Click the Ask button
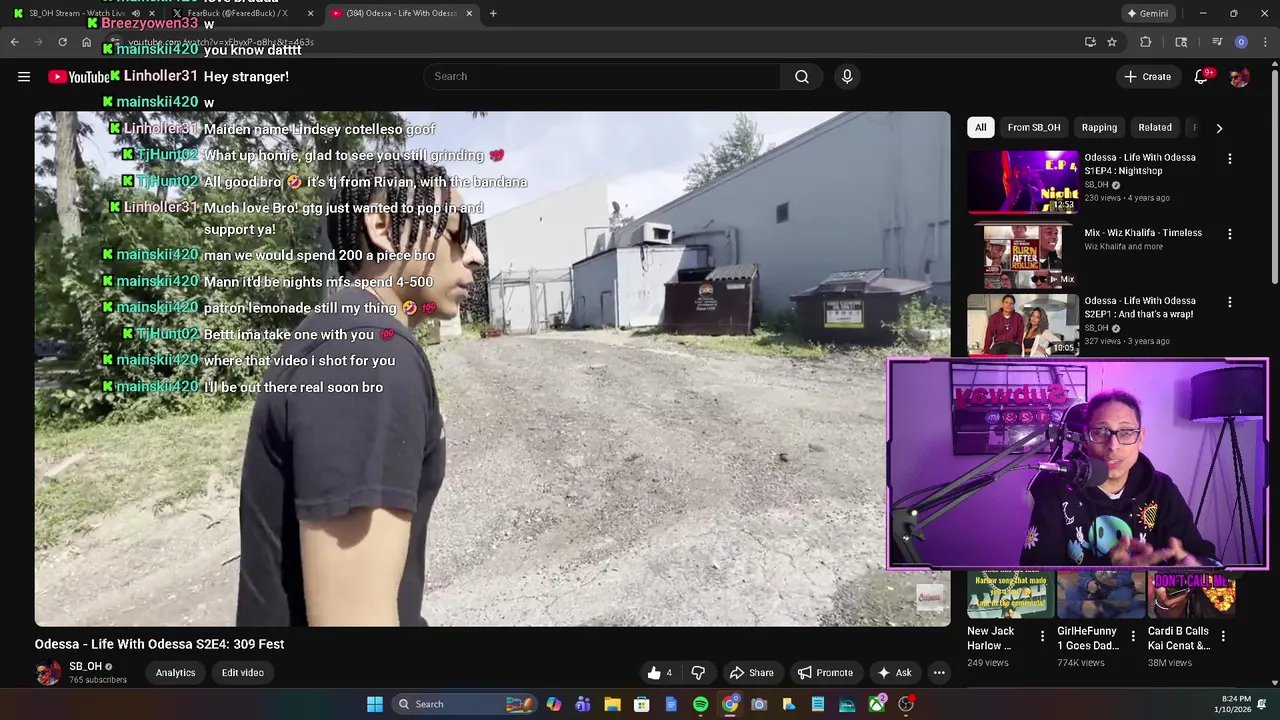The width and height of the screenshot is (1280, 720). click(x=894, y=672)
